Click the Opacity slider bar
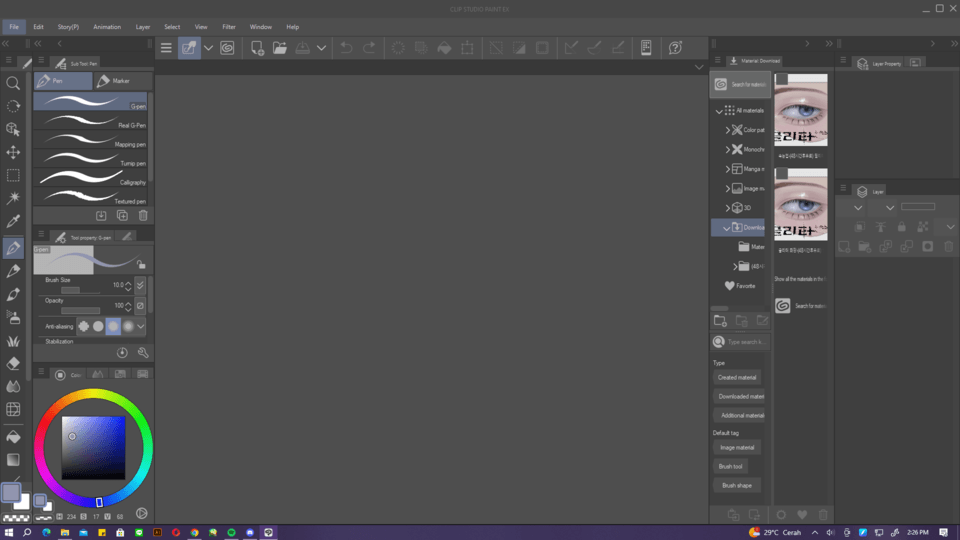This screenshot has width=960, height=540. coord(80,310)
